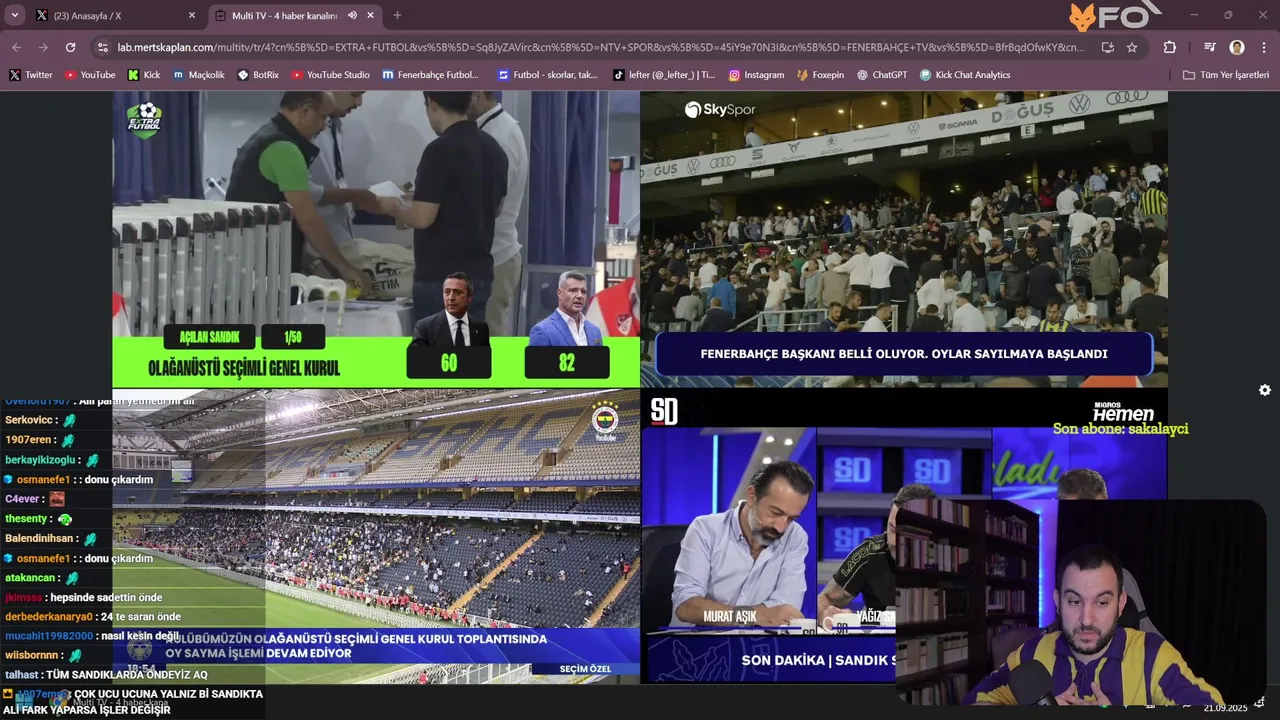
Task: Click the SD channel logo
Action: coord(664,411)
